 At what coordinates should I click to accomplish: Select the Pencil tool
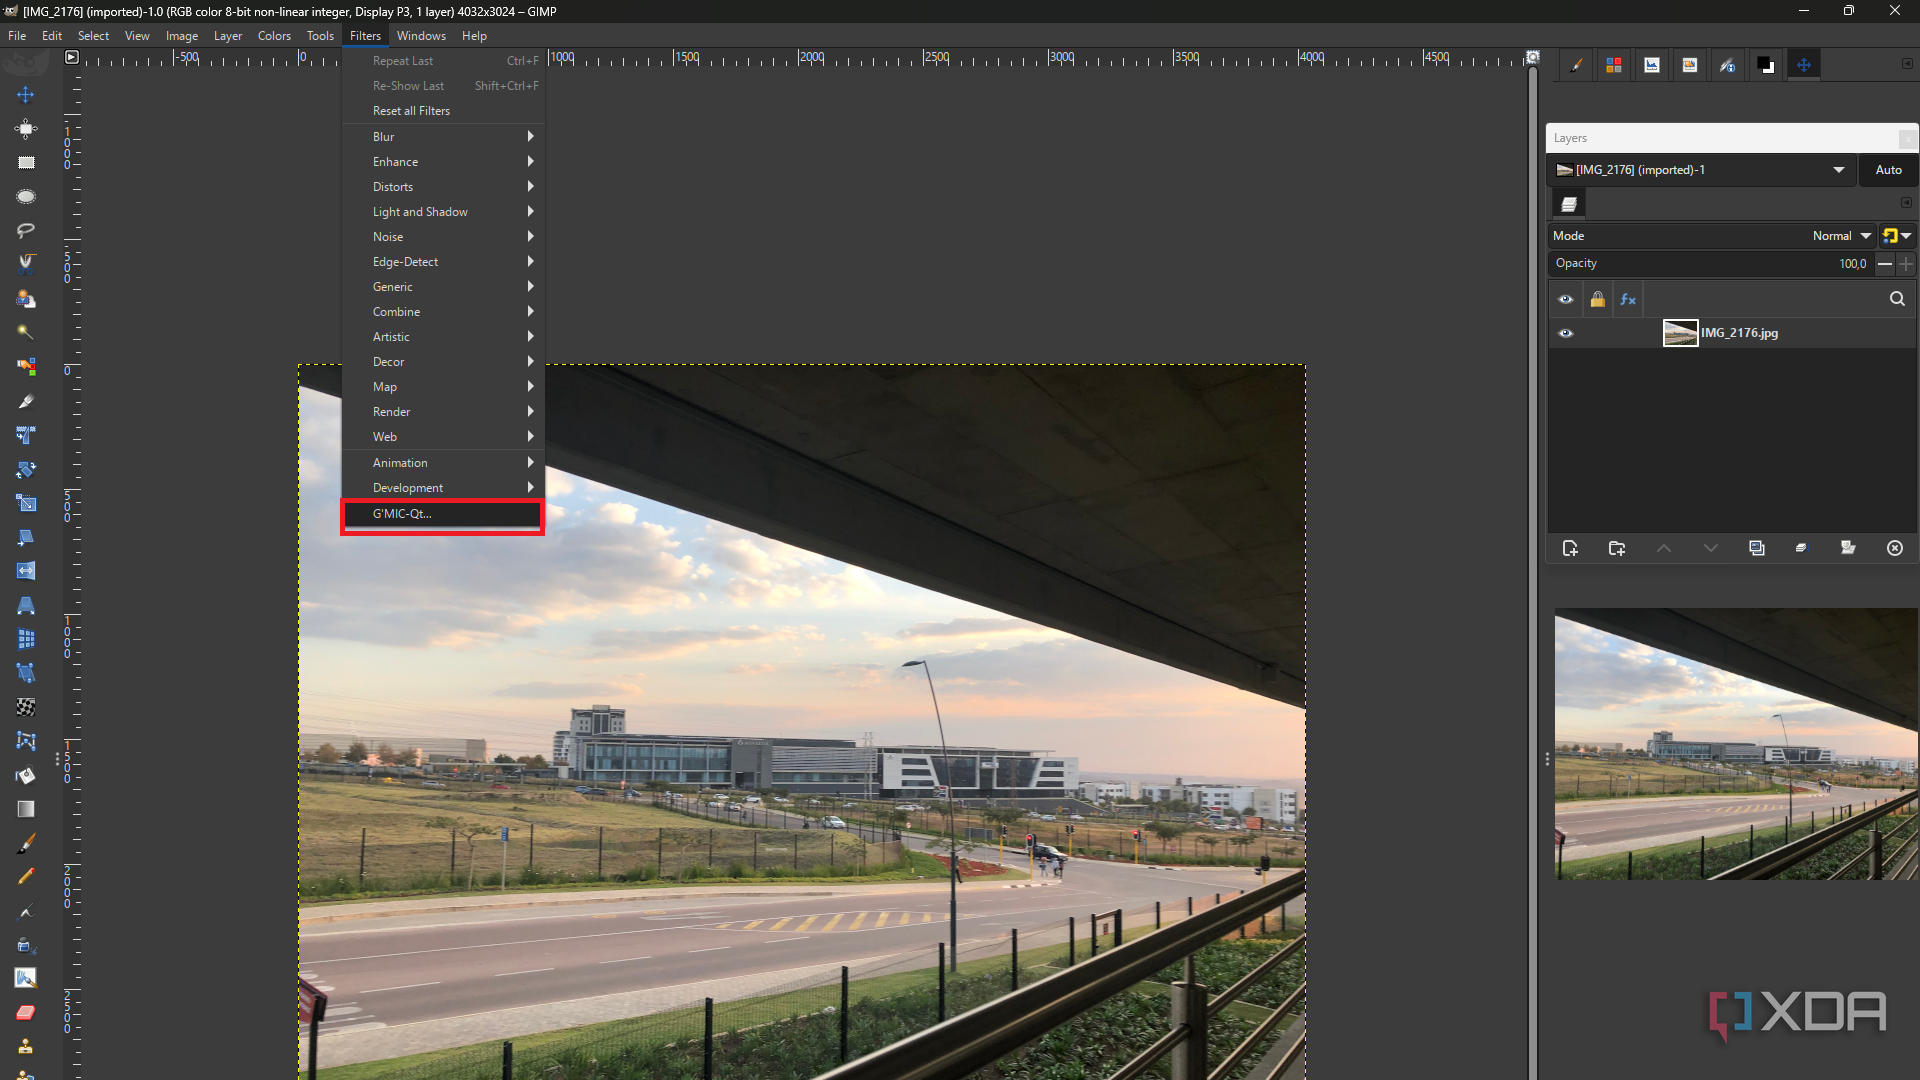(x=26, y=876)
